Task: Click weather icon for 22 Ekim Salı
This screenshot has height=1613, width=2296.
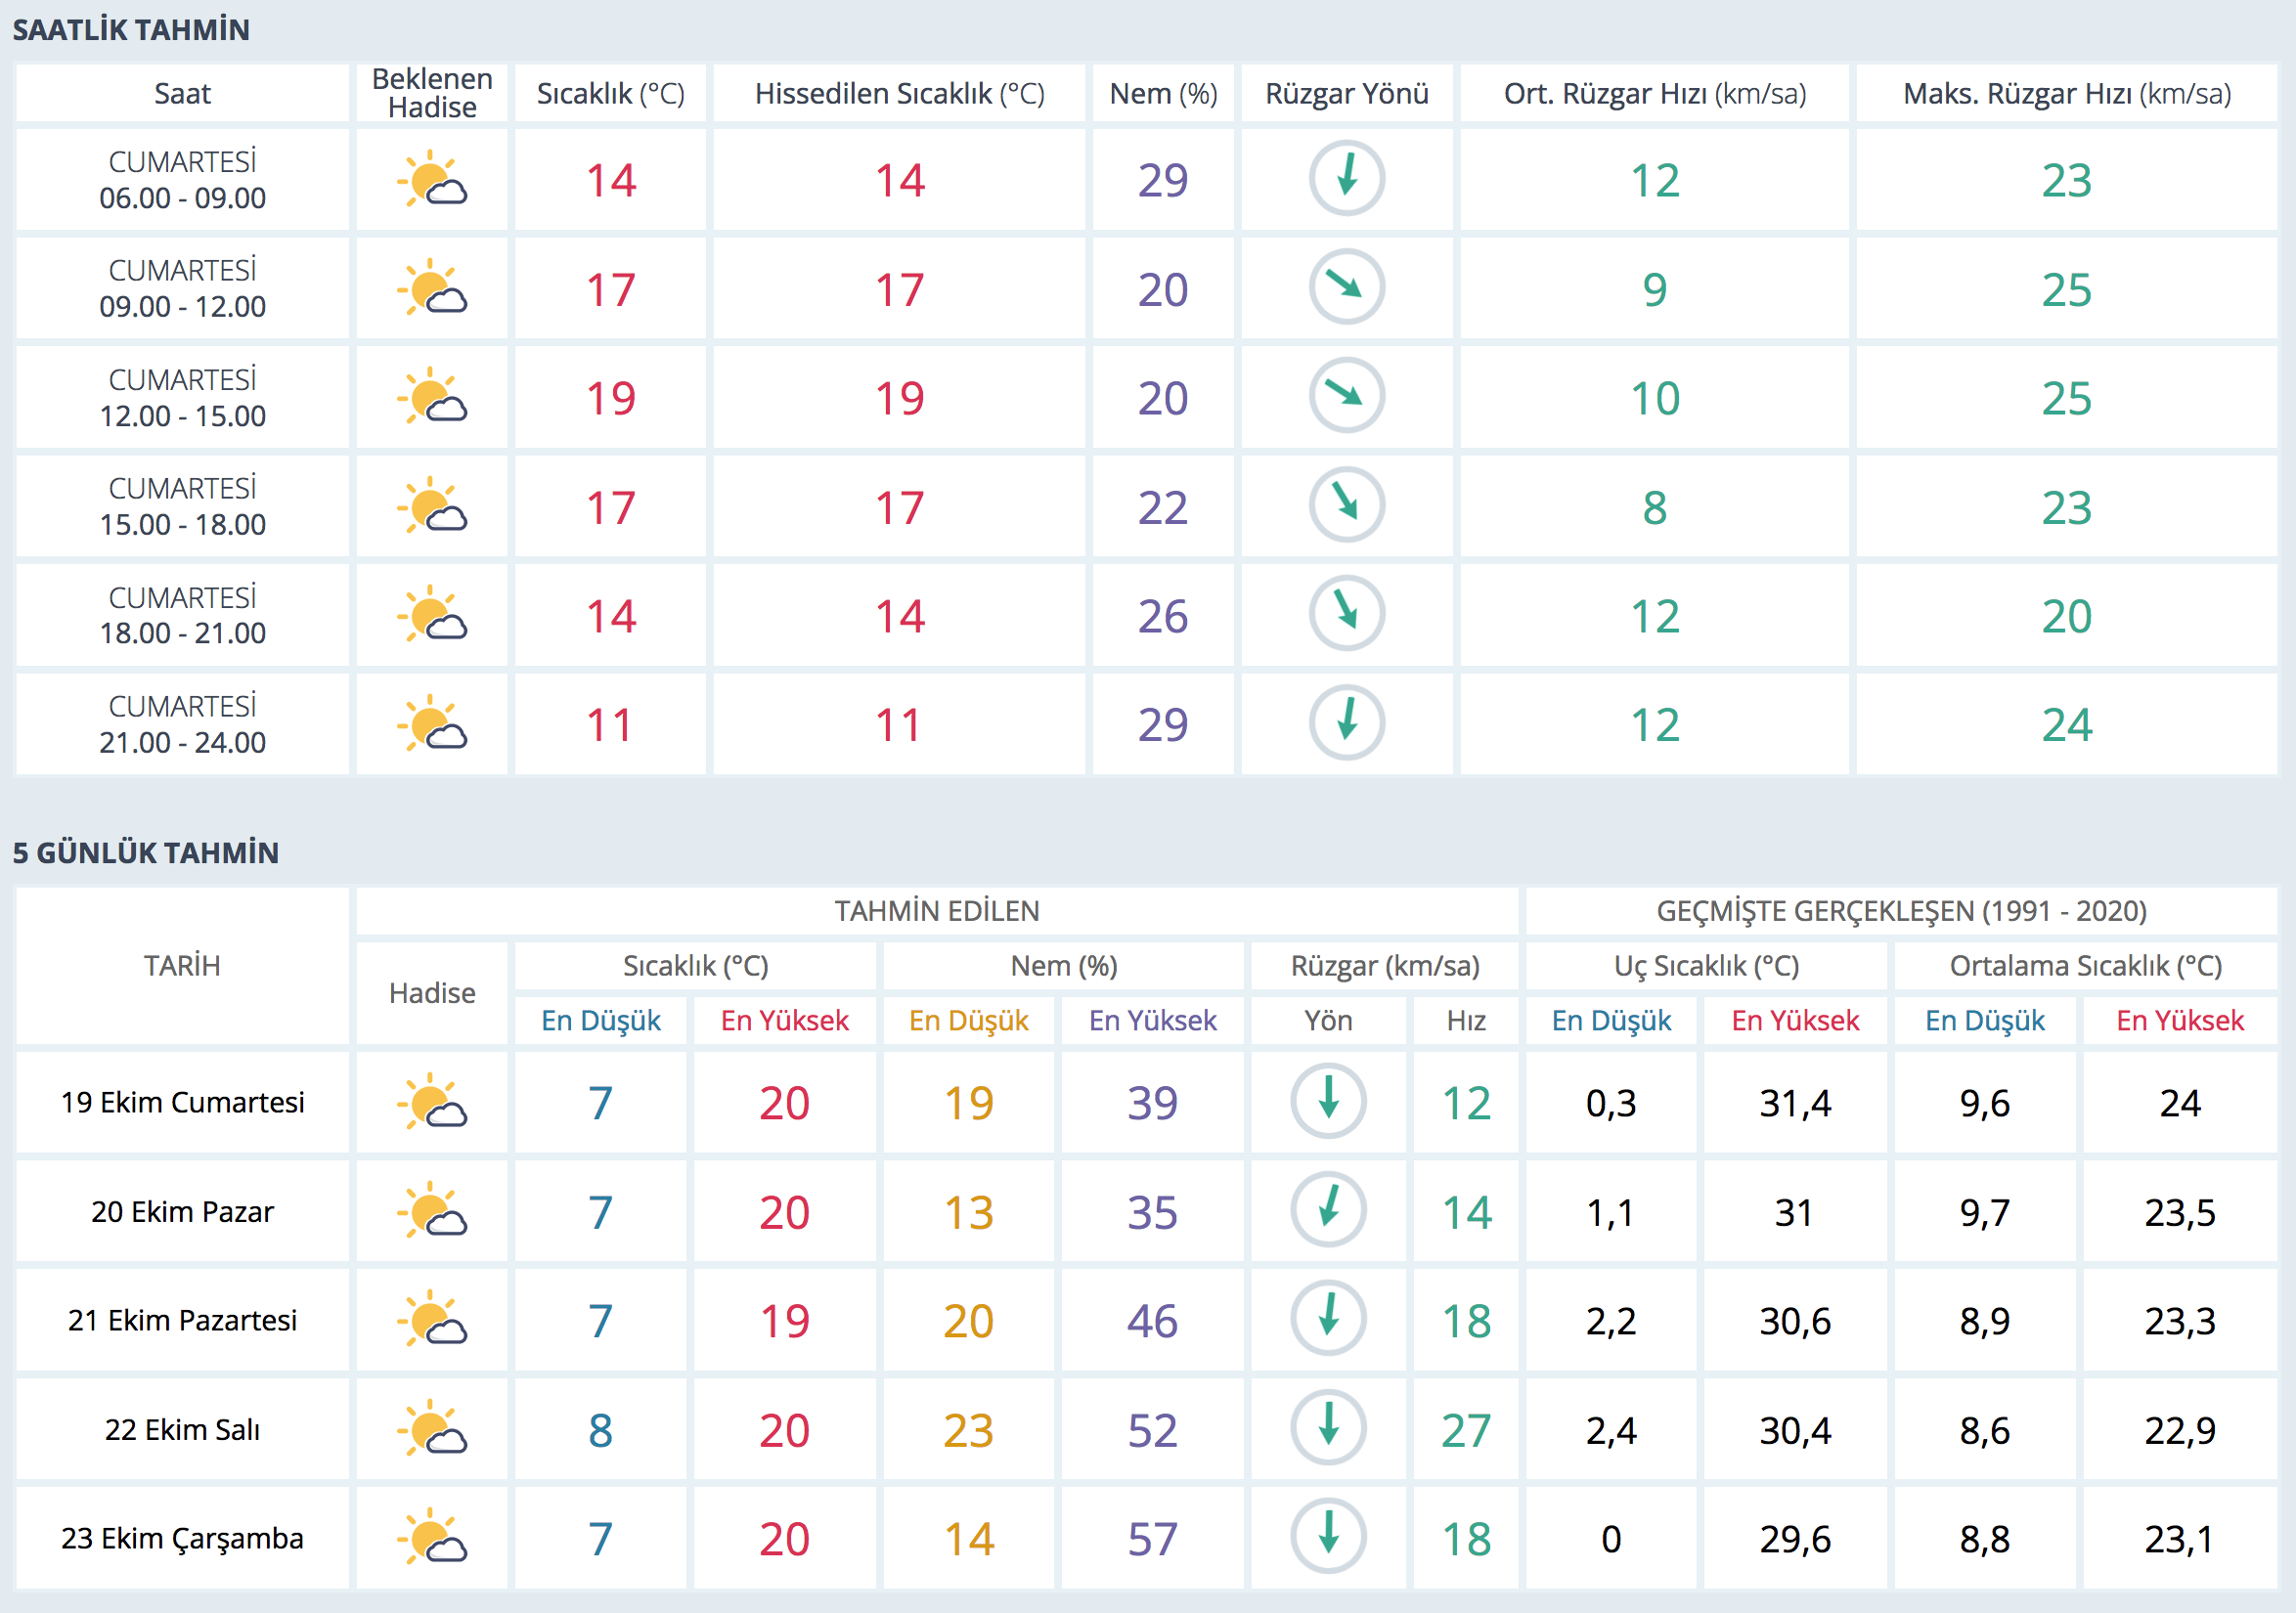Action: [432, 1428]
